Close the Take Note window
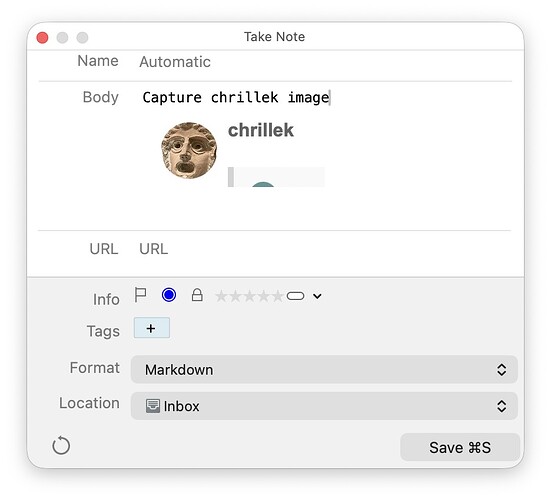 tap(42, 38)
